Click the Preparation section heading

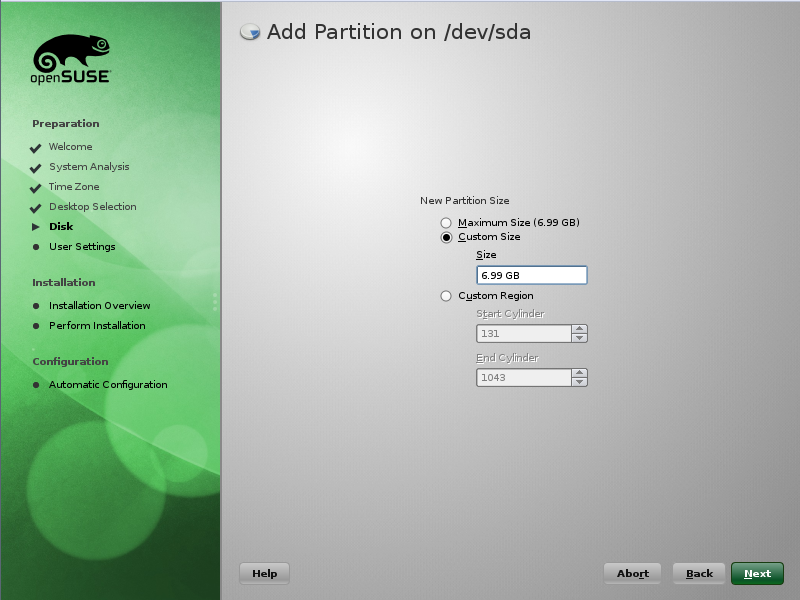coord(66,124)
